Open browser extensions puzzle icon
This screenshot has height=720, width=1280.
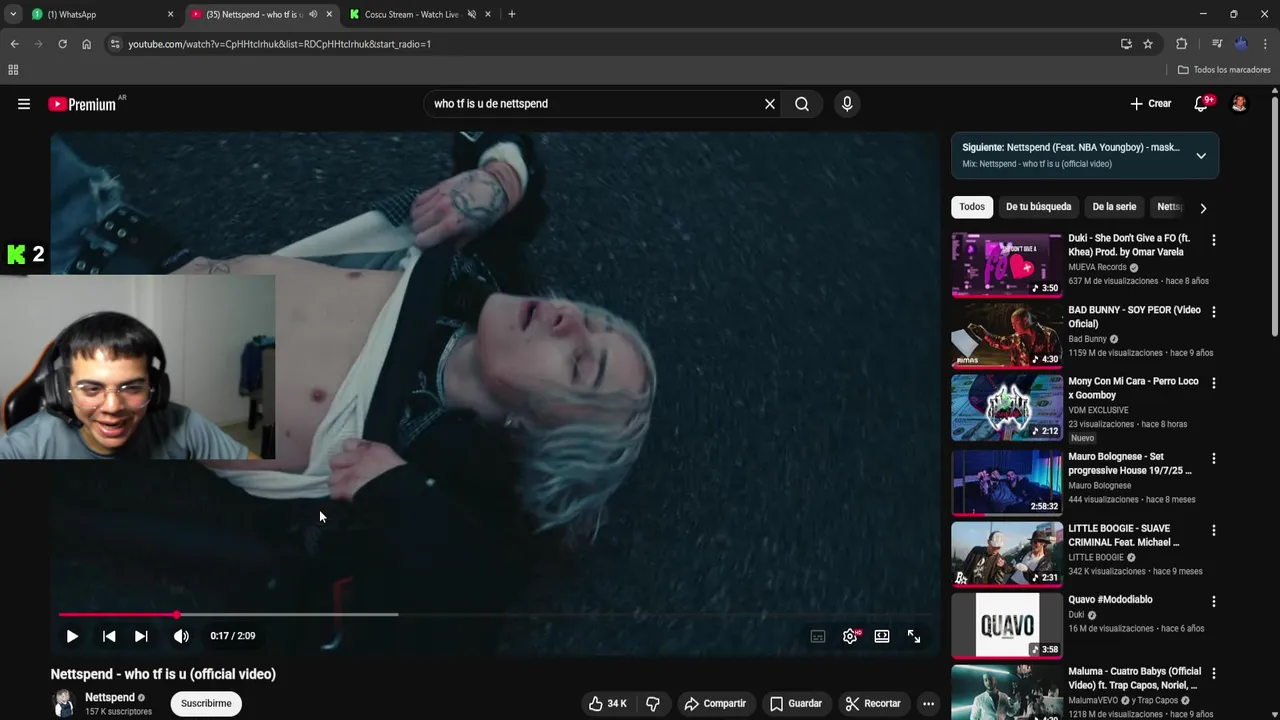1181,44
